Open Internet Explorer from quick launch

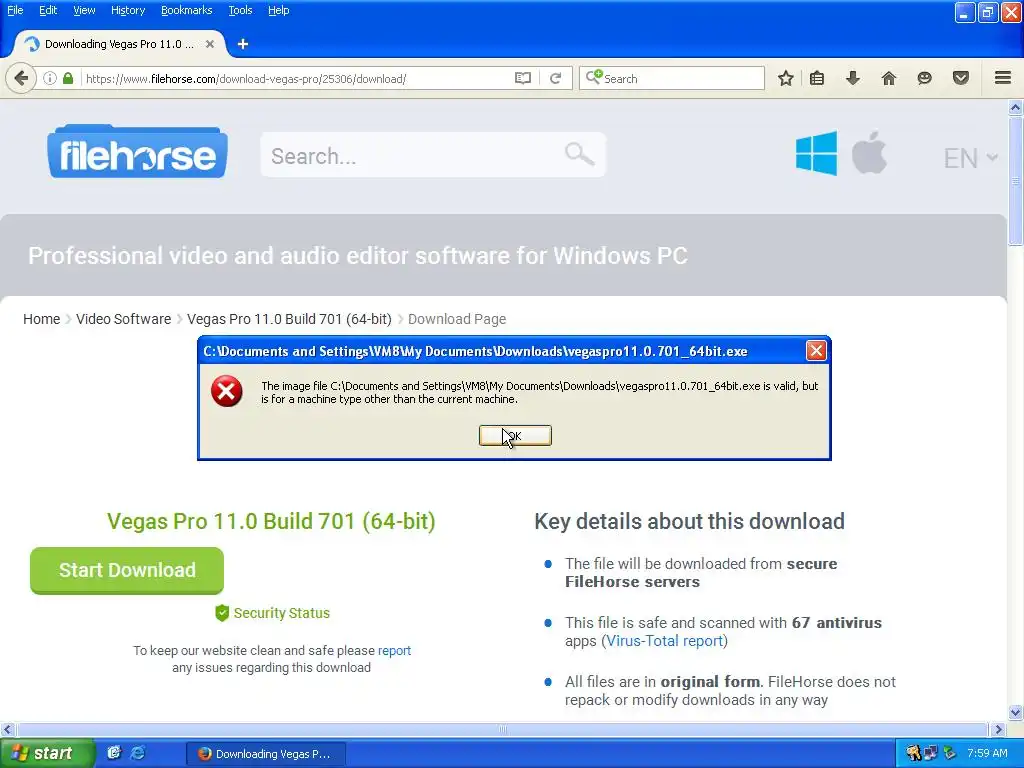click(x=138, y=753)
